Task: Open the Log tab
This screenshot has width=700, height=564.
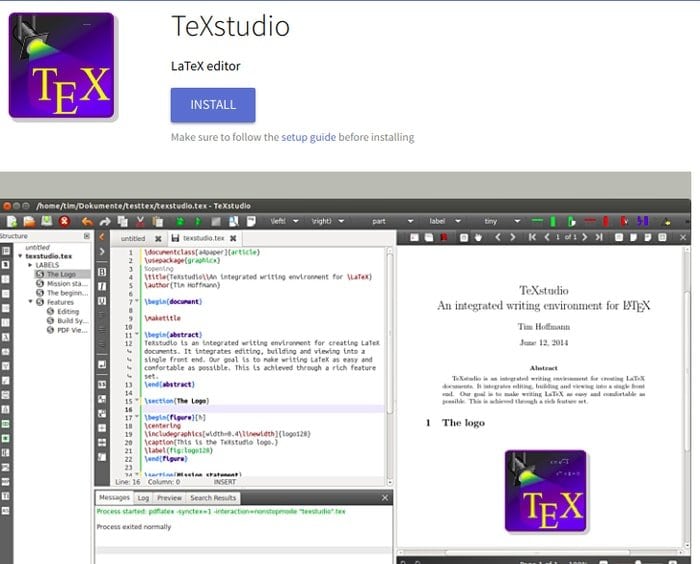Action: click(x=143, y=498)
